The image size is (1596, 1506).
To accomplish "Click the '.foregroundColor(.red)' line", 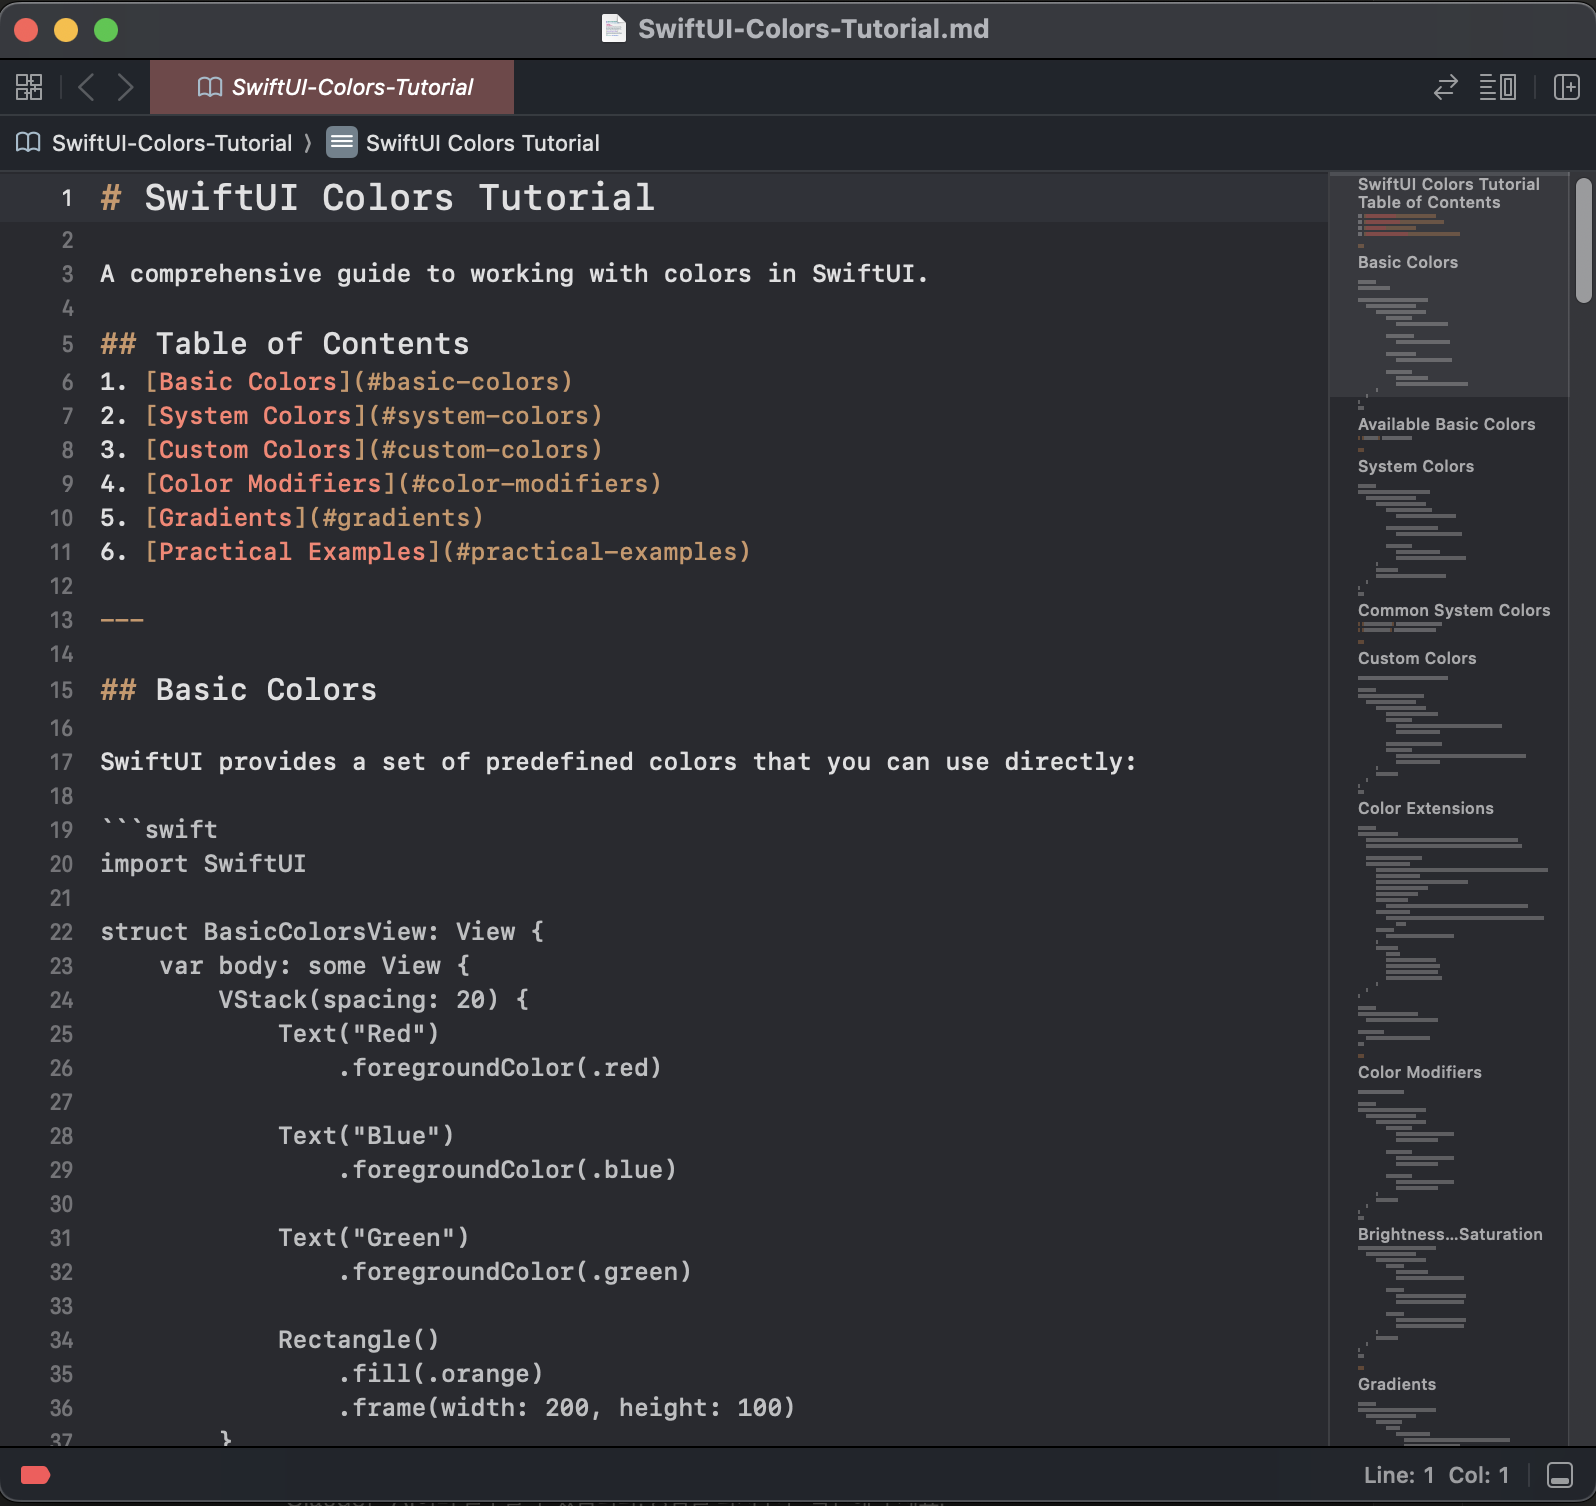I will (x=500, y=1068).
